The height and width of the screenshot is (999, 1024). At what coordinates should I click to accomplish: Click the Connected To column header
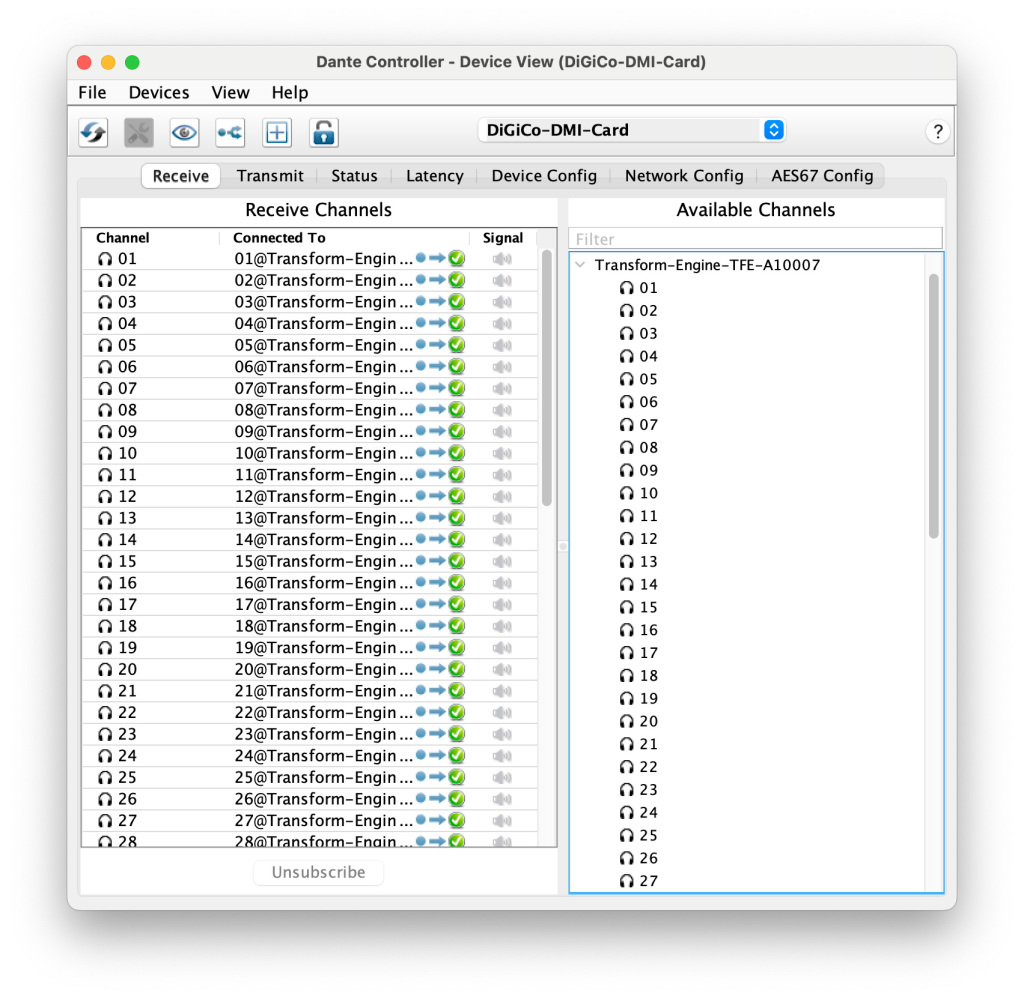pos(279,238)
